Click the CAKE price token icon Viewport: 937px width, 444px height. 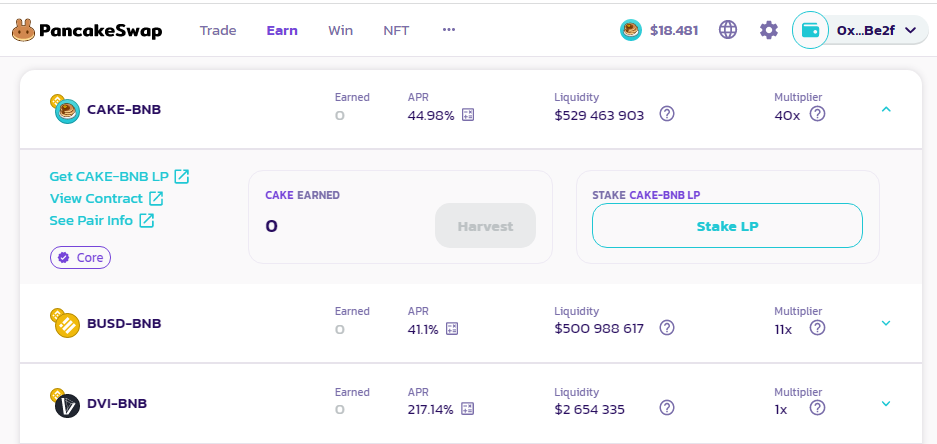631,30
